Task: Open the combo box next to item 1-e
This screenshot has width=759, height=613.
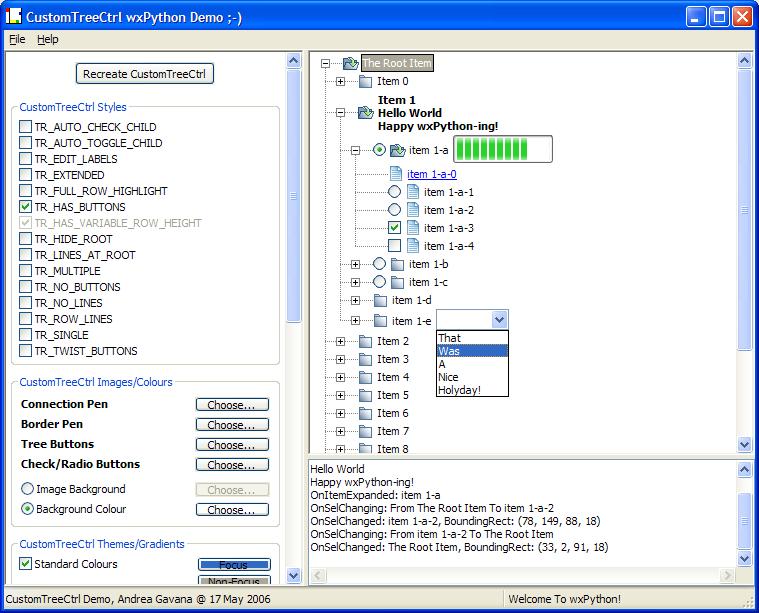Action: (499, 320)
